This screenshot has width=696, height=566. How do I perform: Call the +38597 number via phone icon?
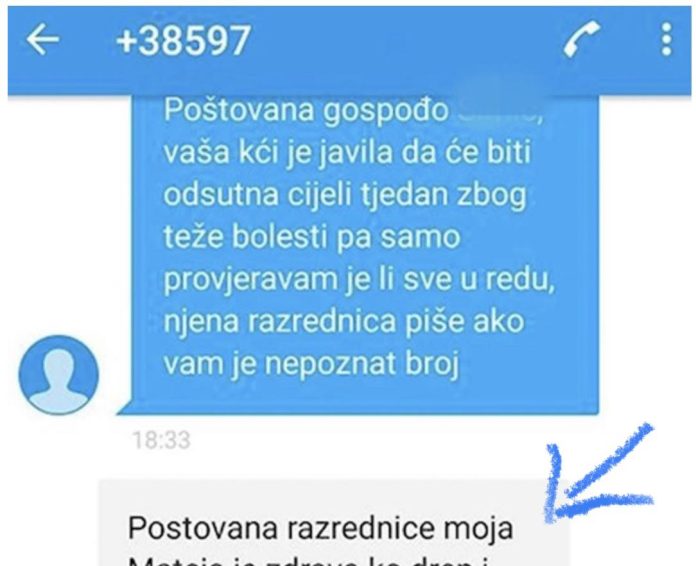pos(582,39)
